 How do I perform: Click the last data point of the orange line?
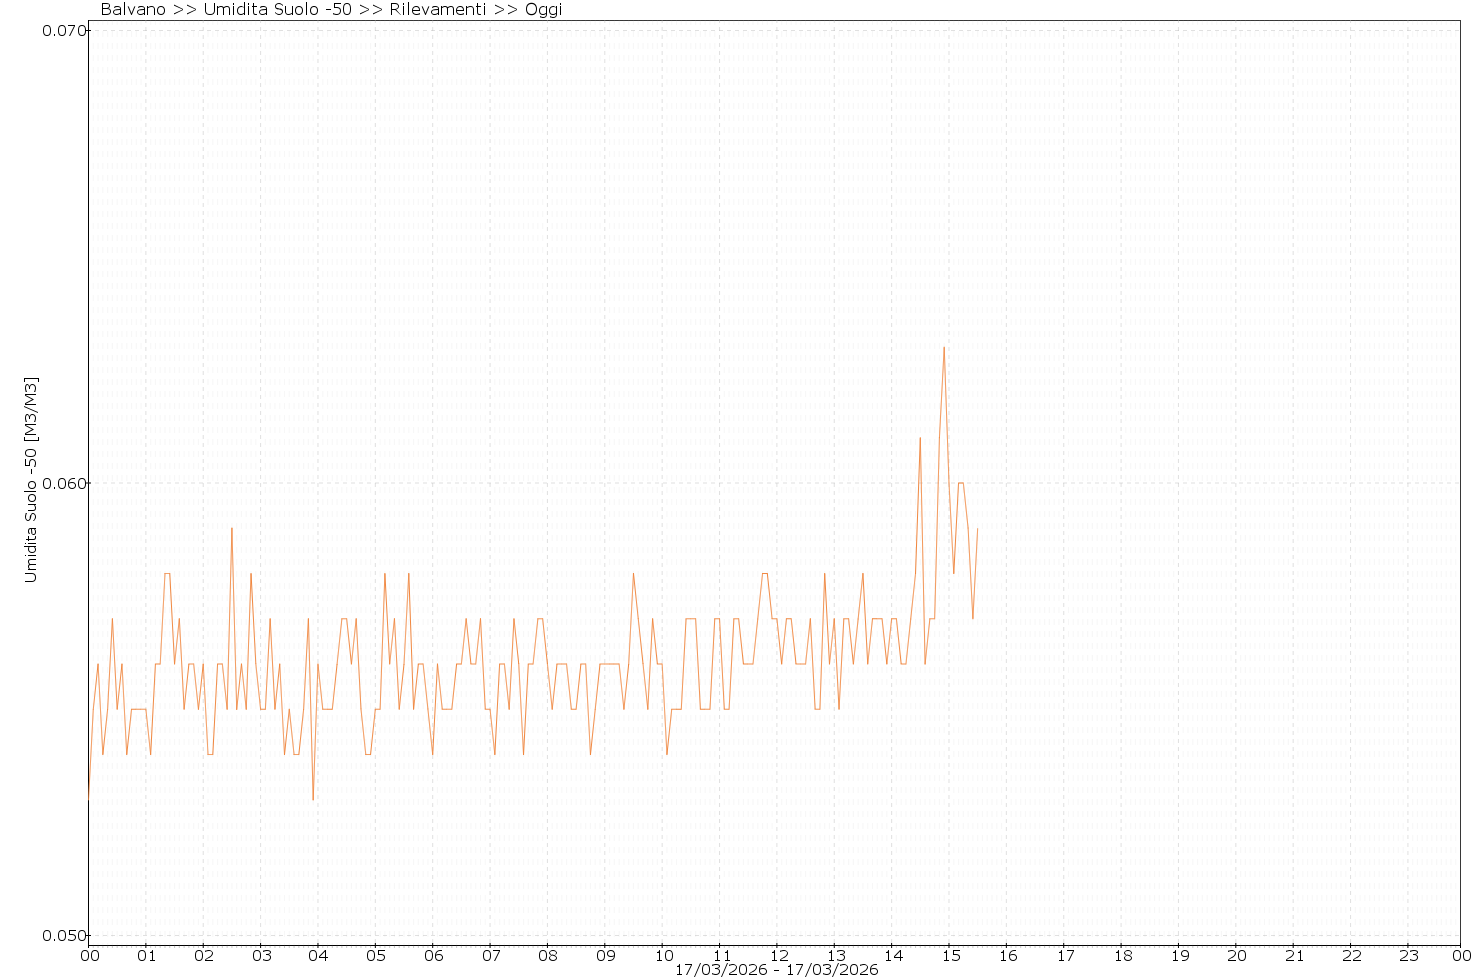(977, 529)
